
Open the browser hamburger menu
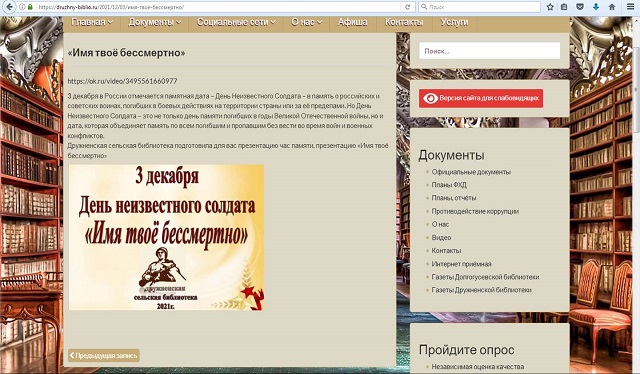click(x=630, y=7)
